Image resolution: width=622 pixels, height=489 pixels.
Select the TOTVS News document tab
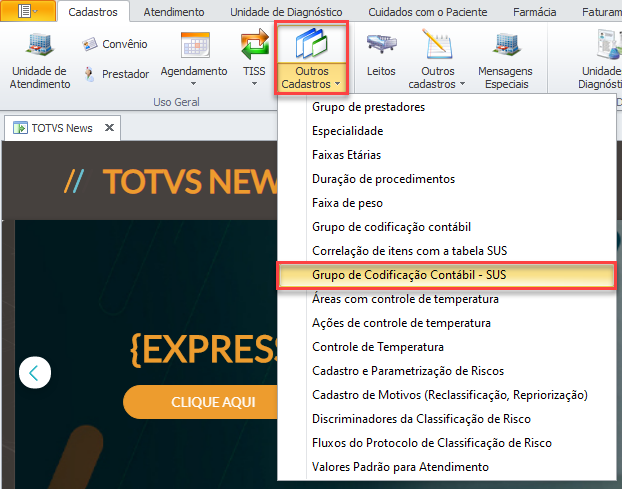coord(62,128)
